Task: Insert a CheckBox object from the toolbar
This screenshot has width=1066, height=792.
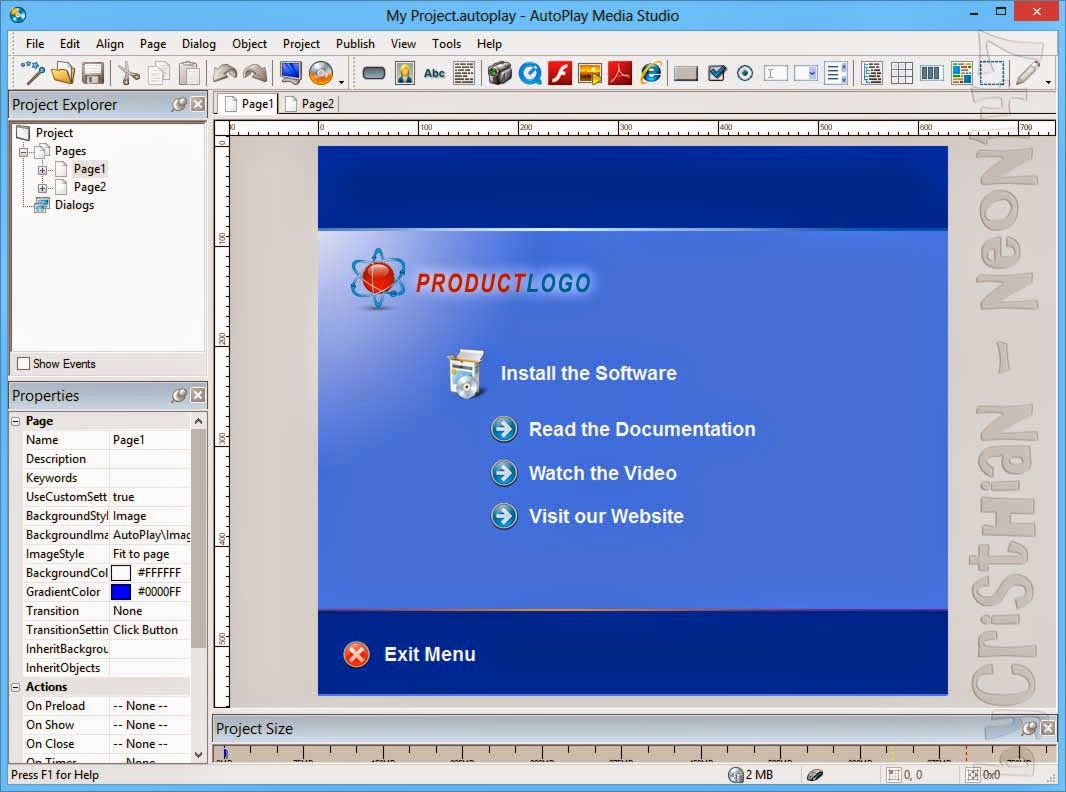Action: click(x=717, y=73)
